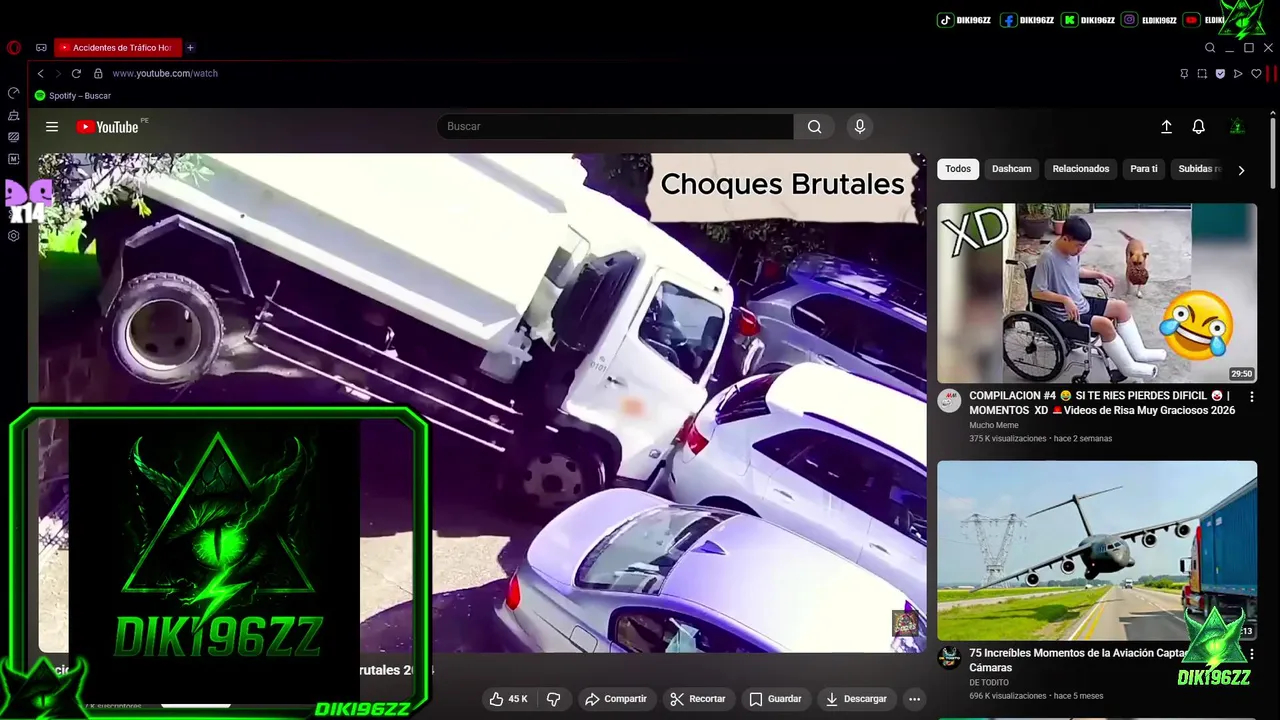Open a new browser tab with the plus
The image size is (1280, 720).
click(190, 47)
